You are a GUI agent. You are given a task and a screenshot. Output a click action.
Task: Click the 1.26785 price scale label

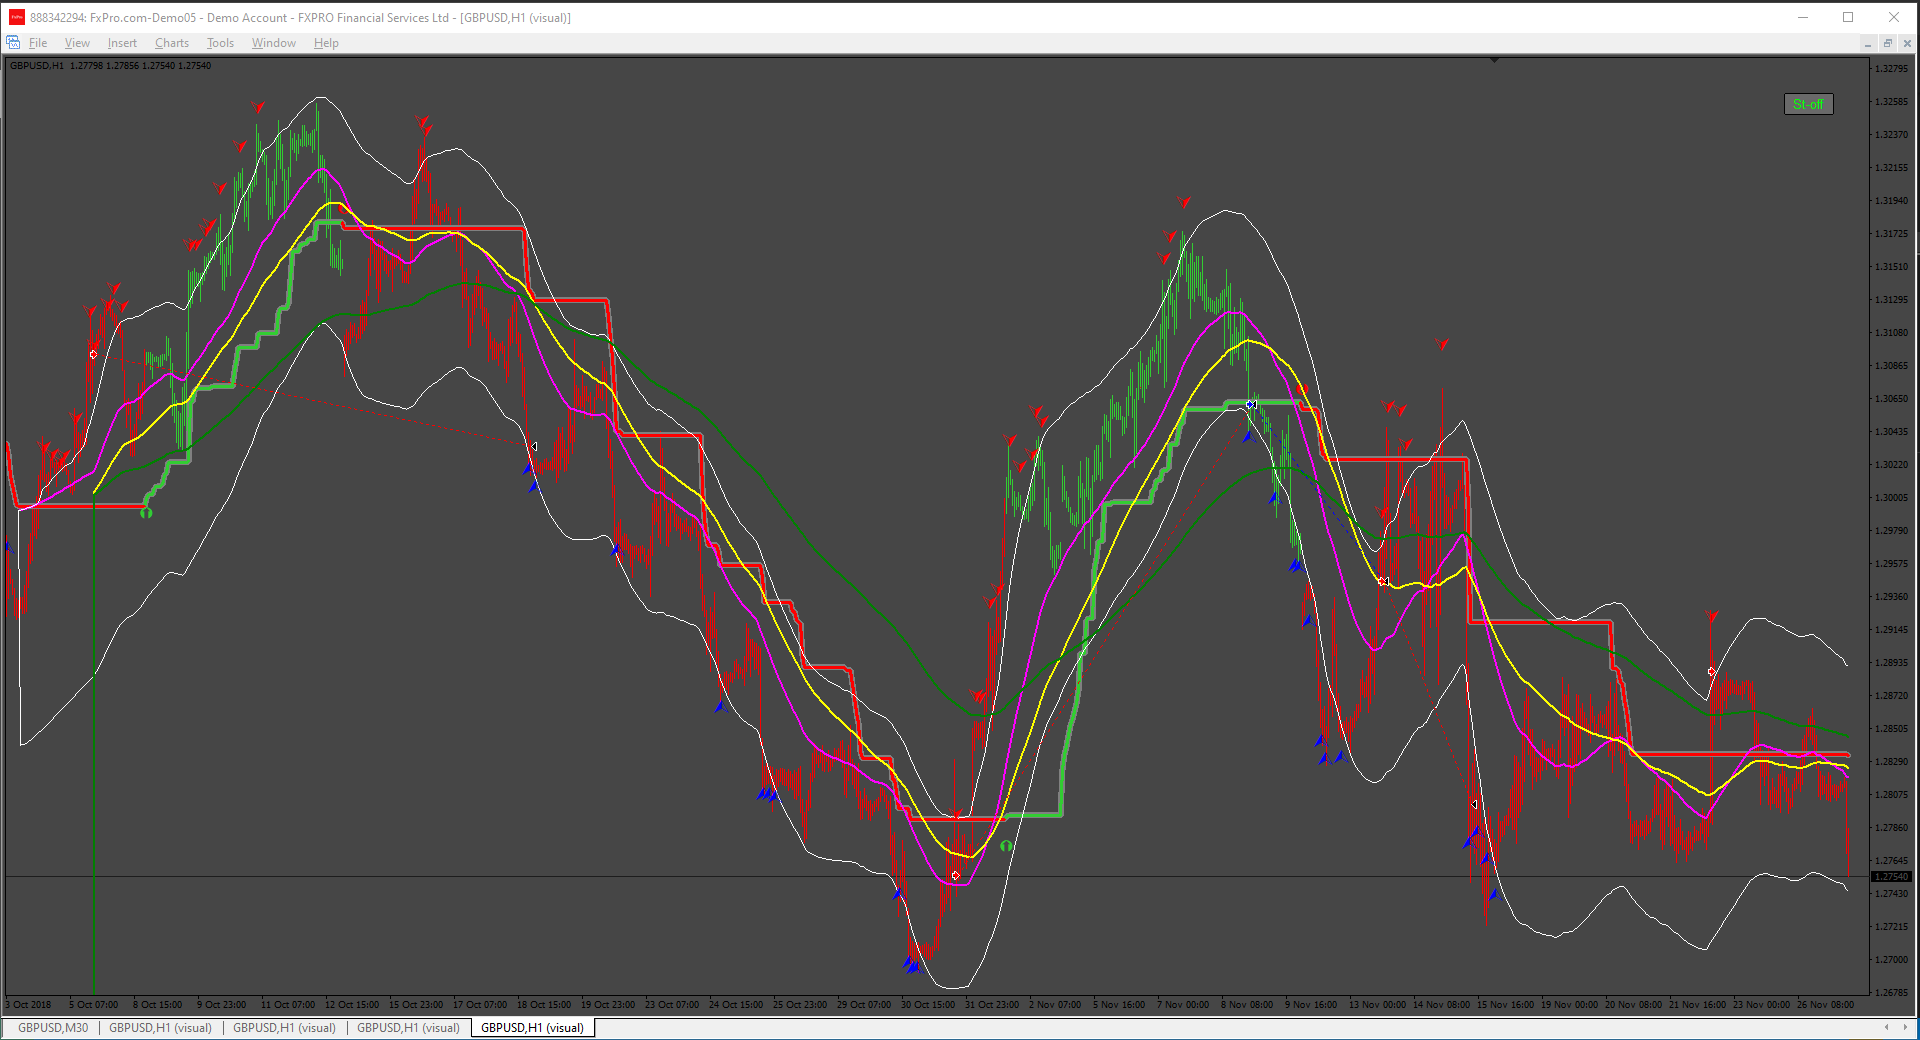click(x=1891, y=993)
